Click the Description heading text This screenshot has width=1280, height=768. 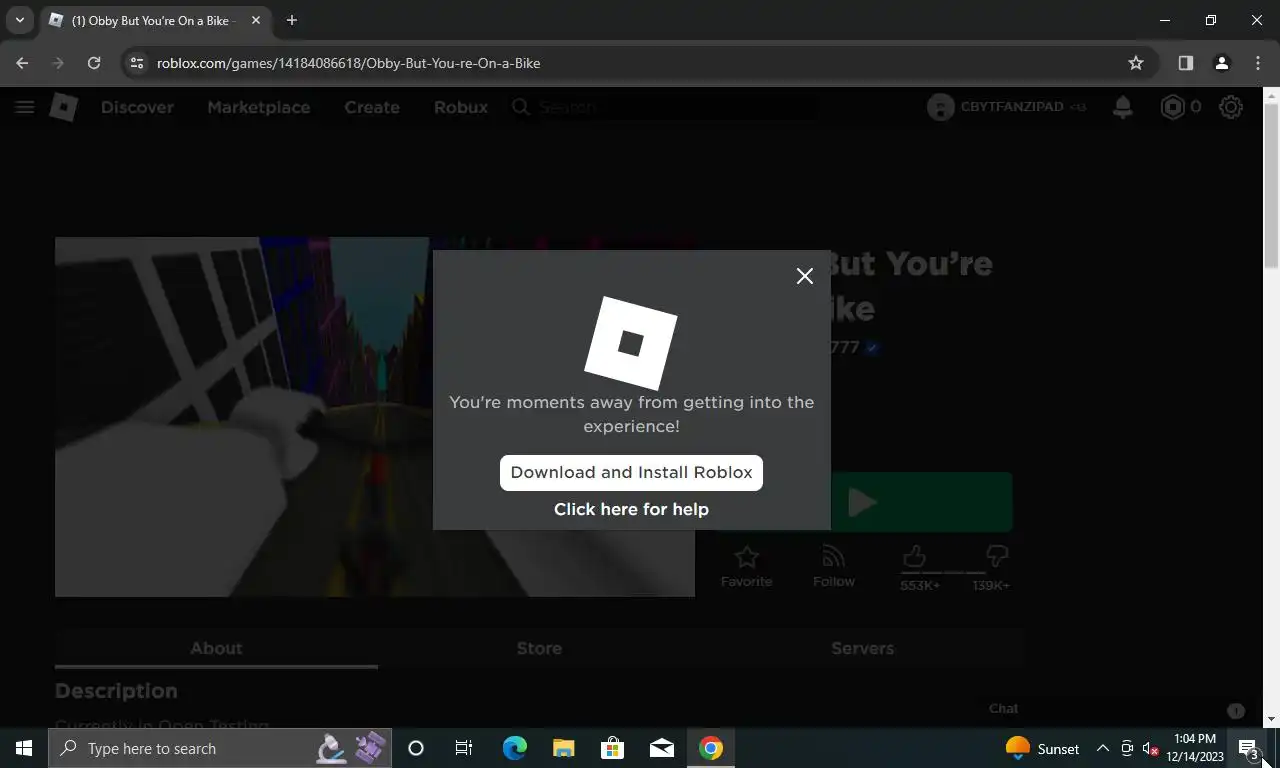click(x=116, y=691)
